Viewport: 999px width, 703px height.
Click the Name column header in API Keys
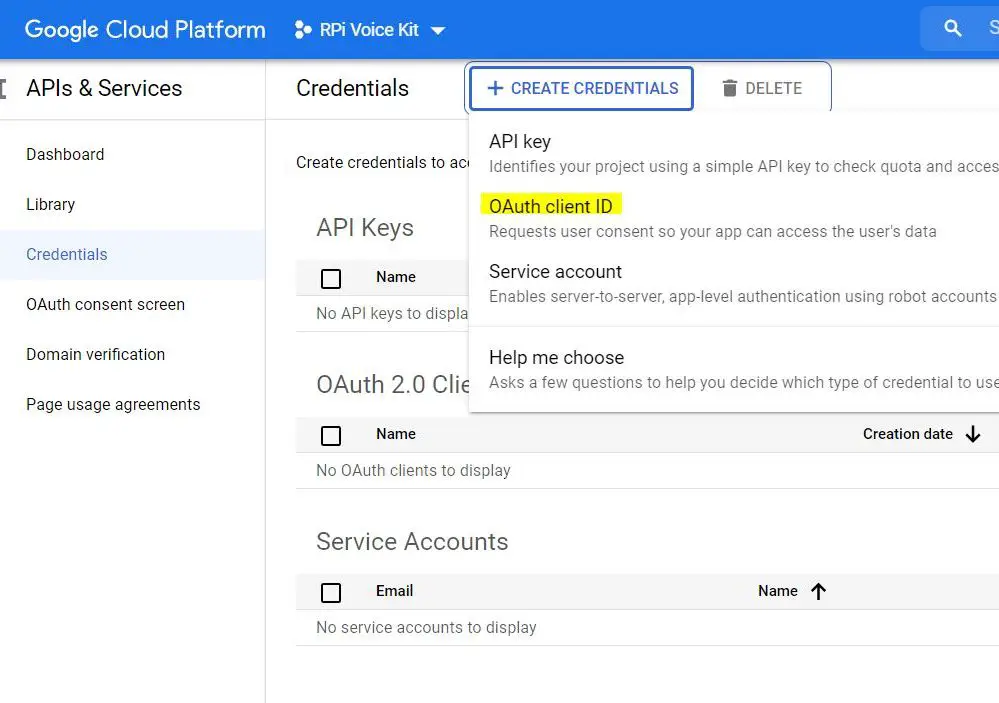click(396, 277)
